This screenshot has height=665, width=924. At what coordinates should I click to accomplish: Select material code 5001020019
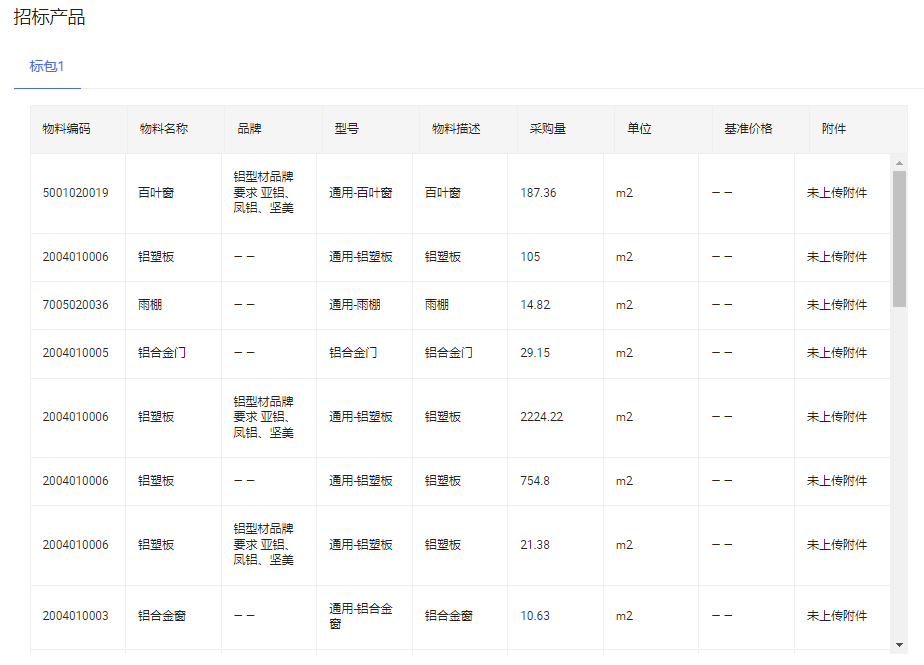(x=75, y=193)
